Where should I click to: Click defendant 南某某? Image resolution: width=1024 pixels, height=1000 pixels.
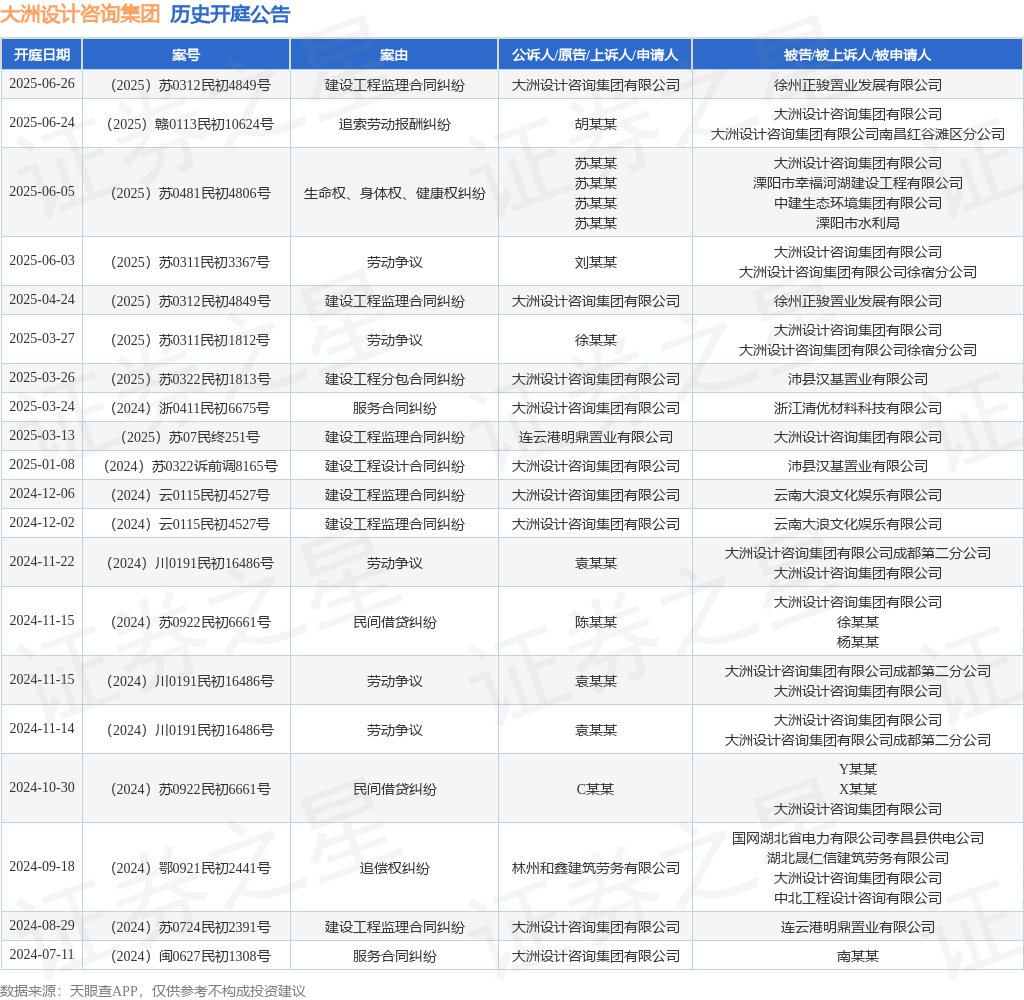pos(857,956)
